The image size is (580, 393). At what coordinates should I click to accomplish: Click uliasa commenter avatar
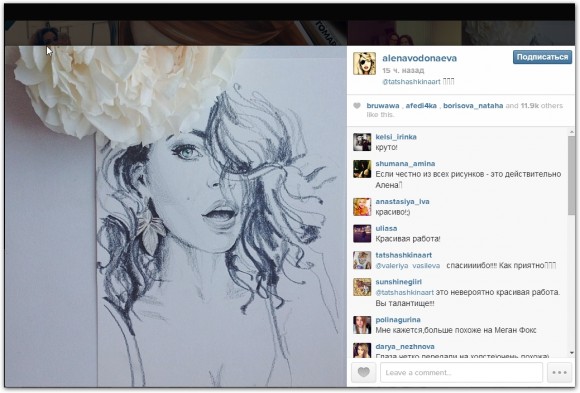point(362,234)
